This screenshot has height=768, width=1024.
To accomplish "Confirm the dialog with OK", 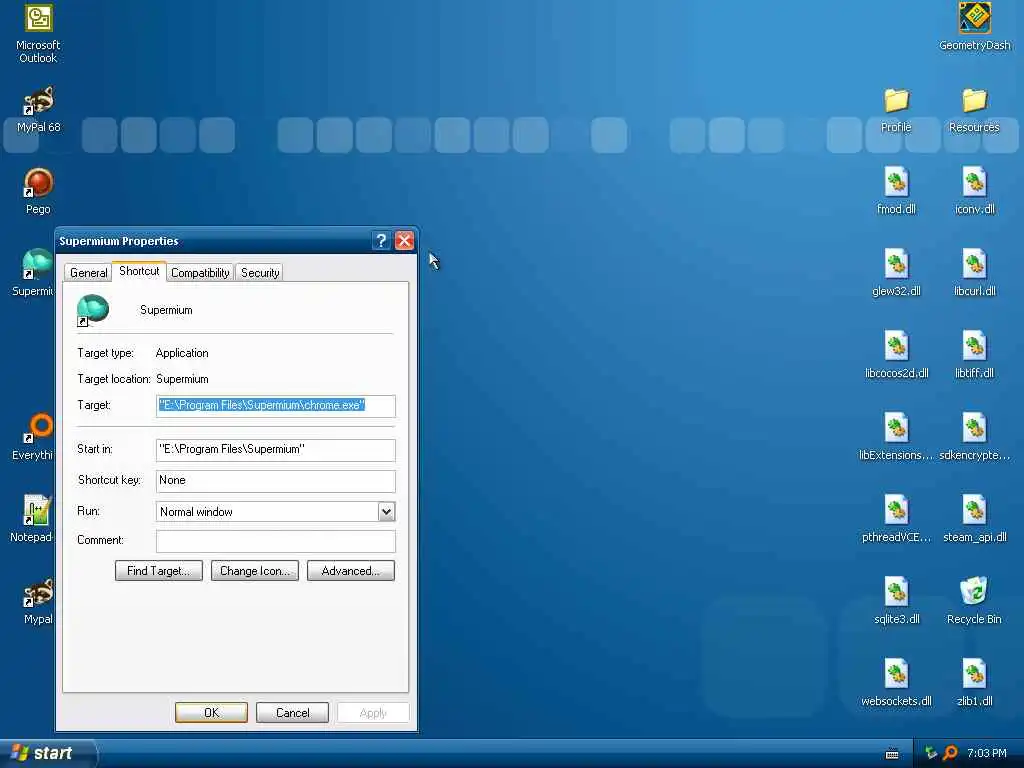I will click(x=212, y=712).
